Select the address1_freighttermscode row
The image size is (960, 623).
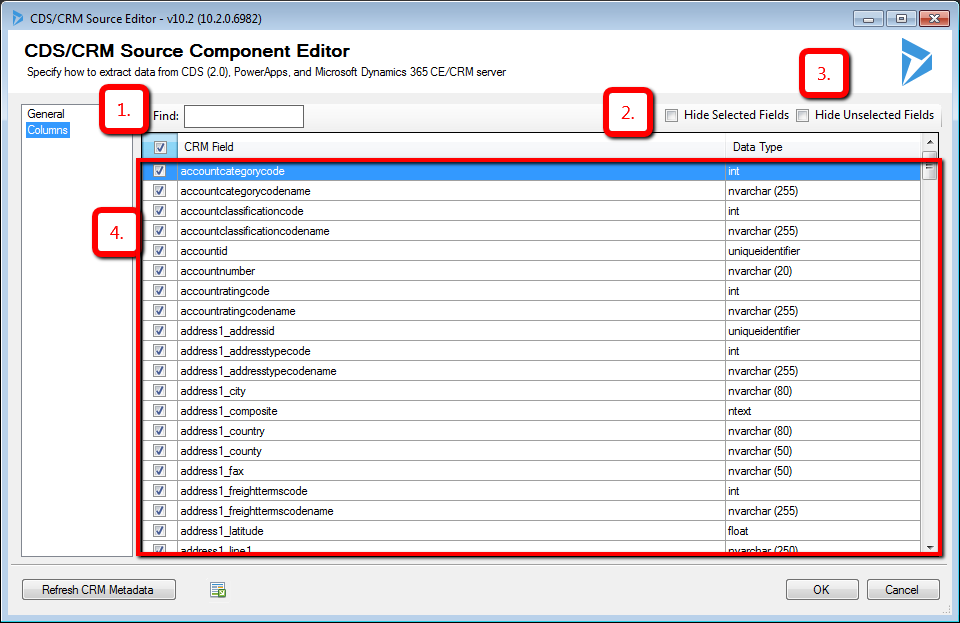coord(531,491)
